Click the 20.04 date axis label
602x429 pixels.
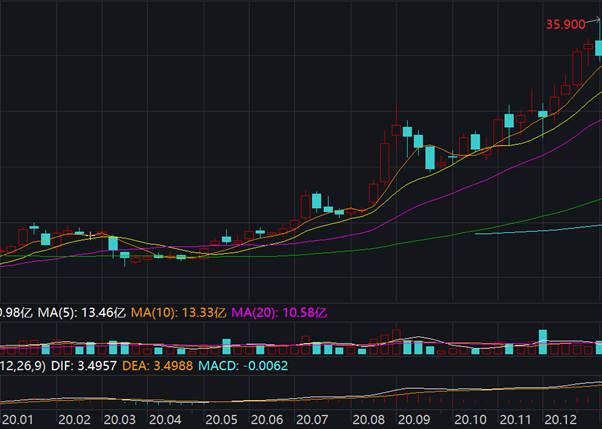165,419
